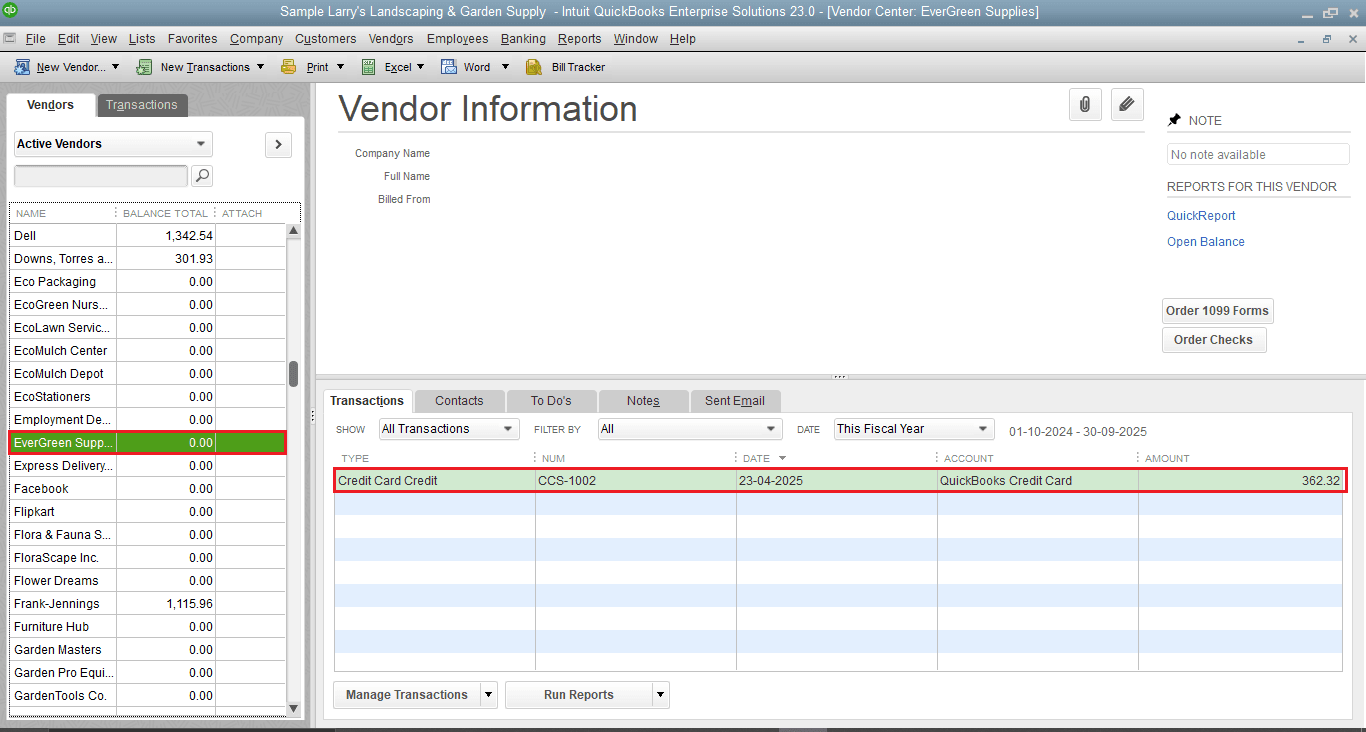Click the vendor search magnifier icon
The height and width of the screenshot is (732, 1366).
(x=202, y=175)
